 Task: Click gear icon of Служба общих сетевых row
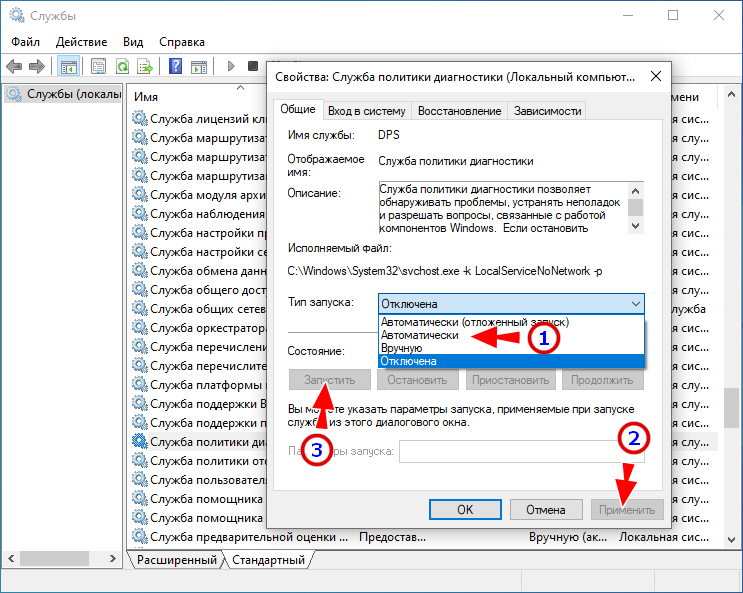click(x=139, y=308)
